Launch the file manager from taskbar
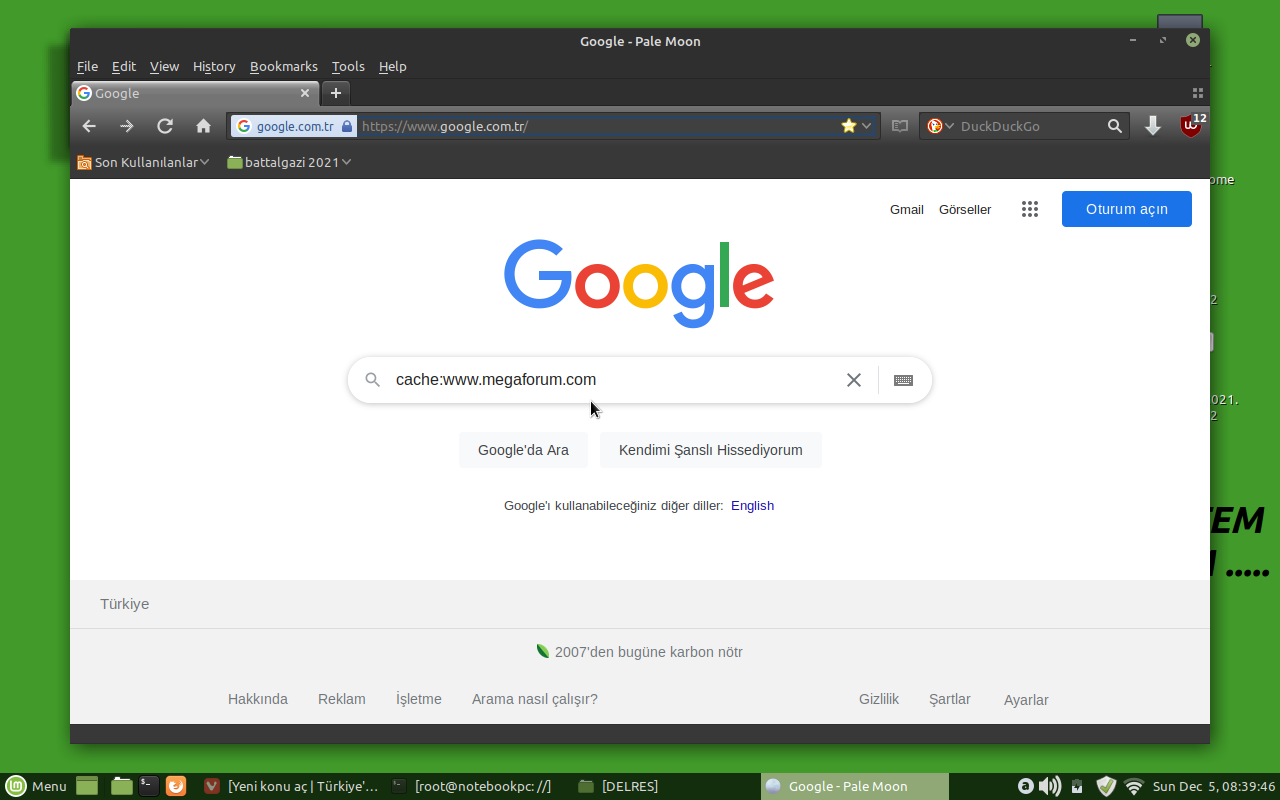 point(122,786)
